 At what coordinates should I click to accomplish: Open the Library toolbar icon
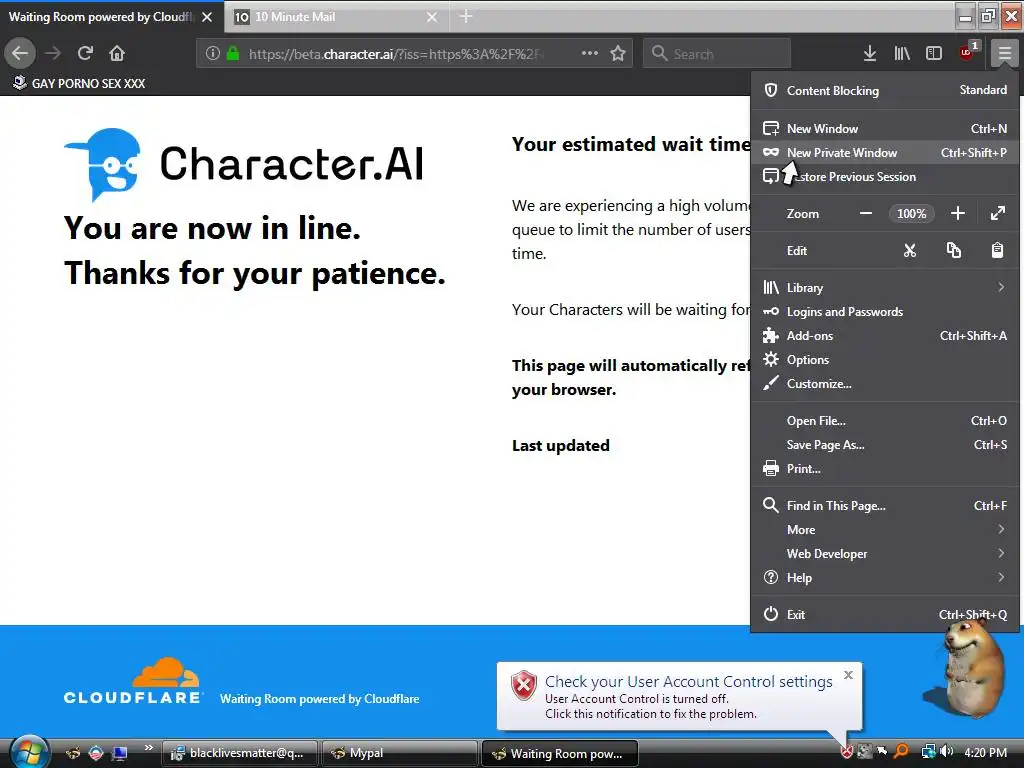[902, 54]
